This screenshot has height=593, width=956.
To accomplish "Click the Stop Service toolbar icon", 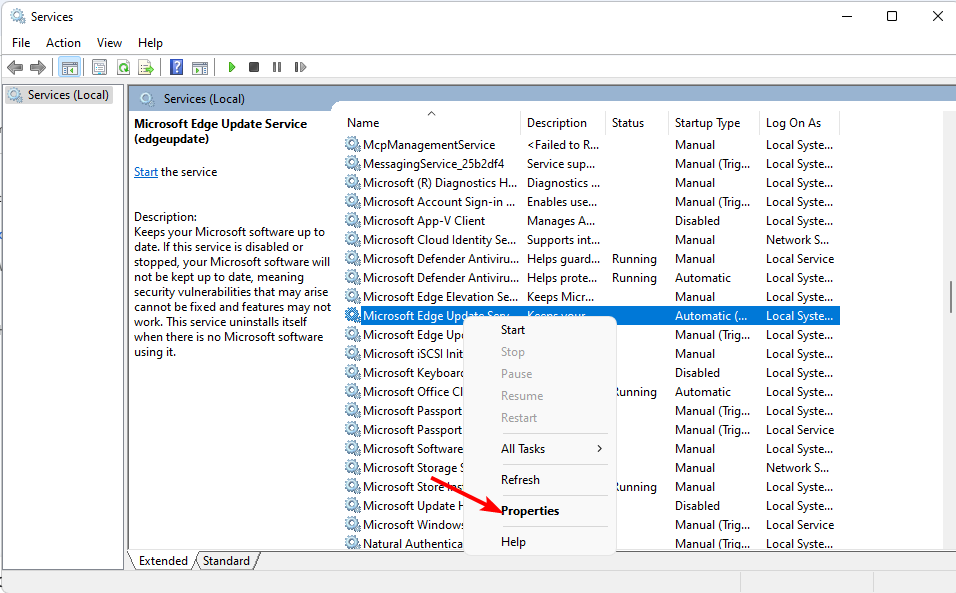I will (x=254, y=66).
